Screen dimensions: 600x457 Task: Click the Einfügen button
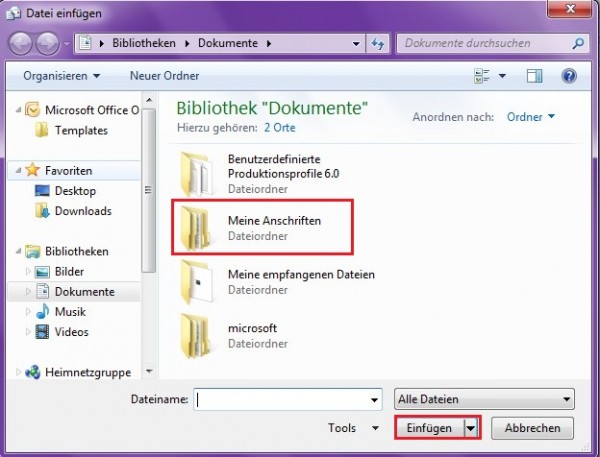coord(429,428)
